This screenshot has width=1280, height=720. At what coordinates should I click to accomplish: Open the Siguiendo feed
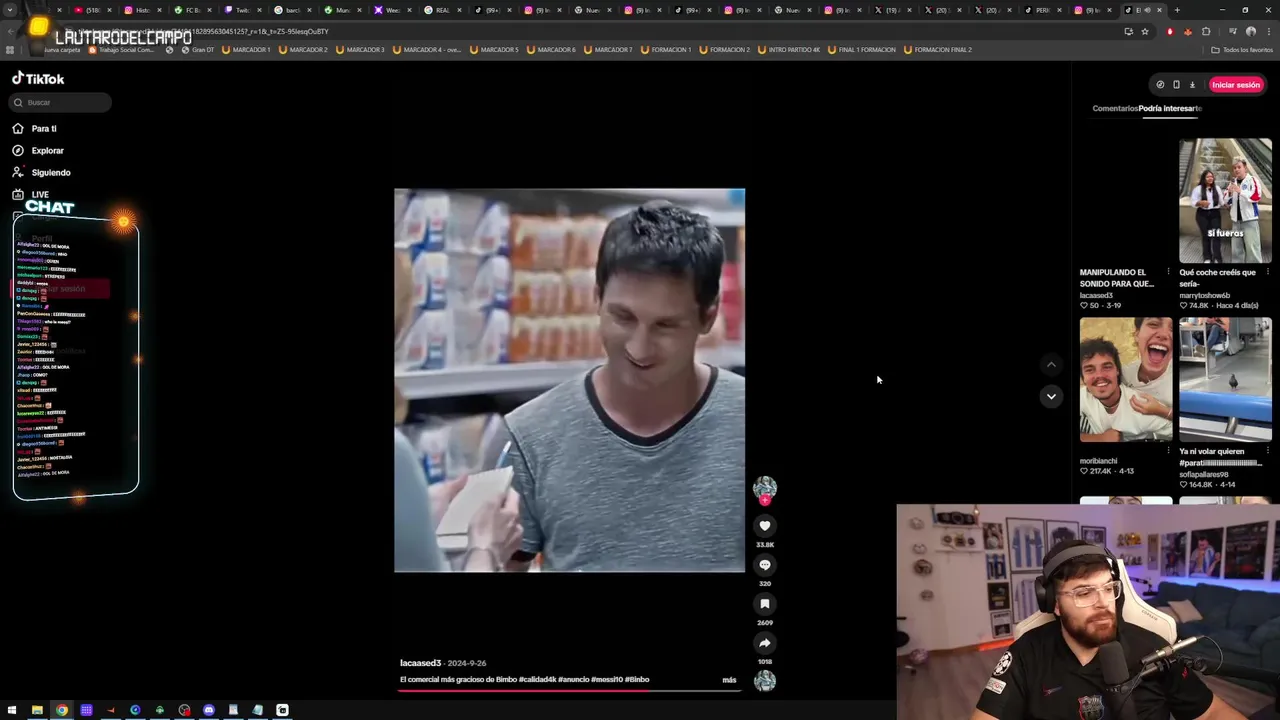tap(51, 172)
